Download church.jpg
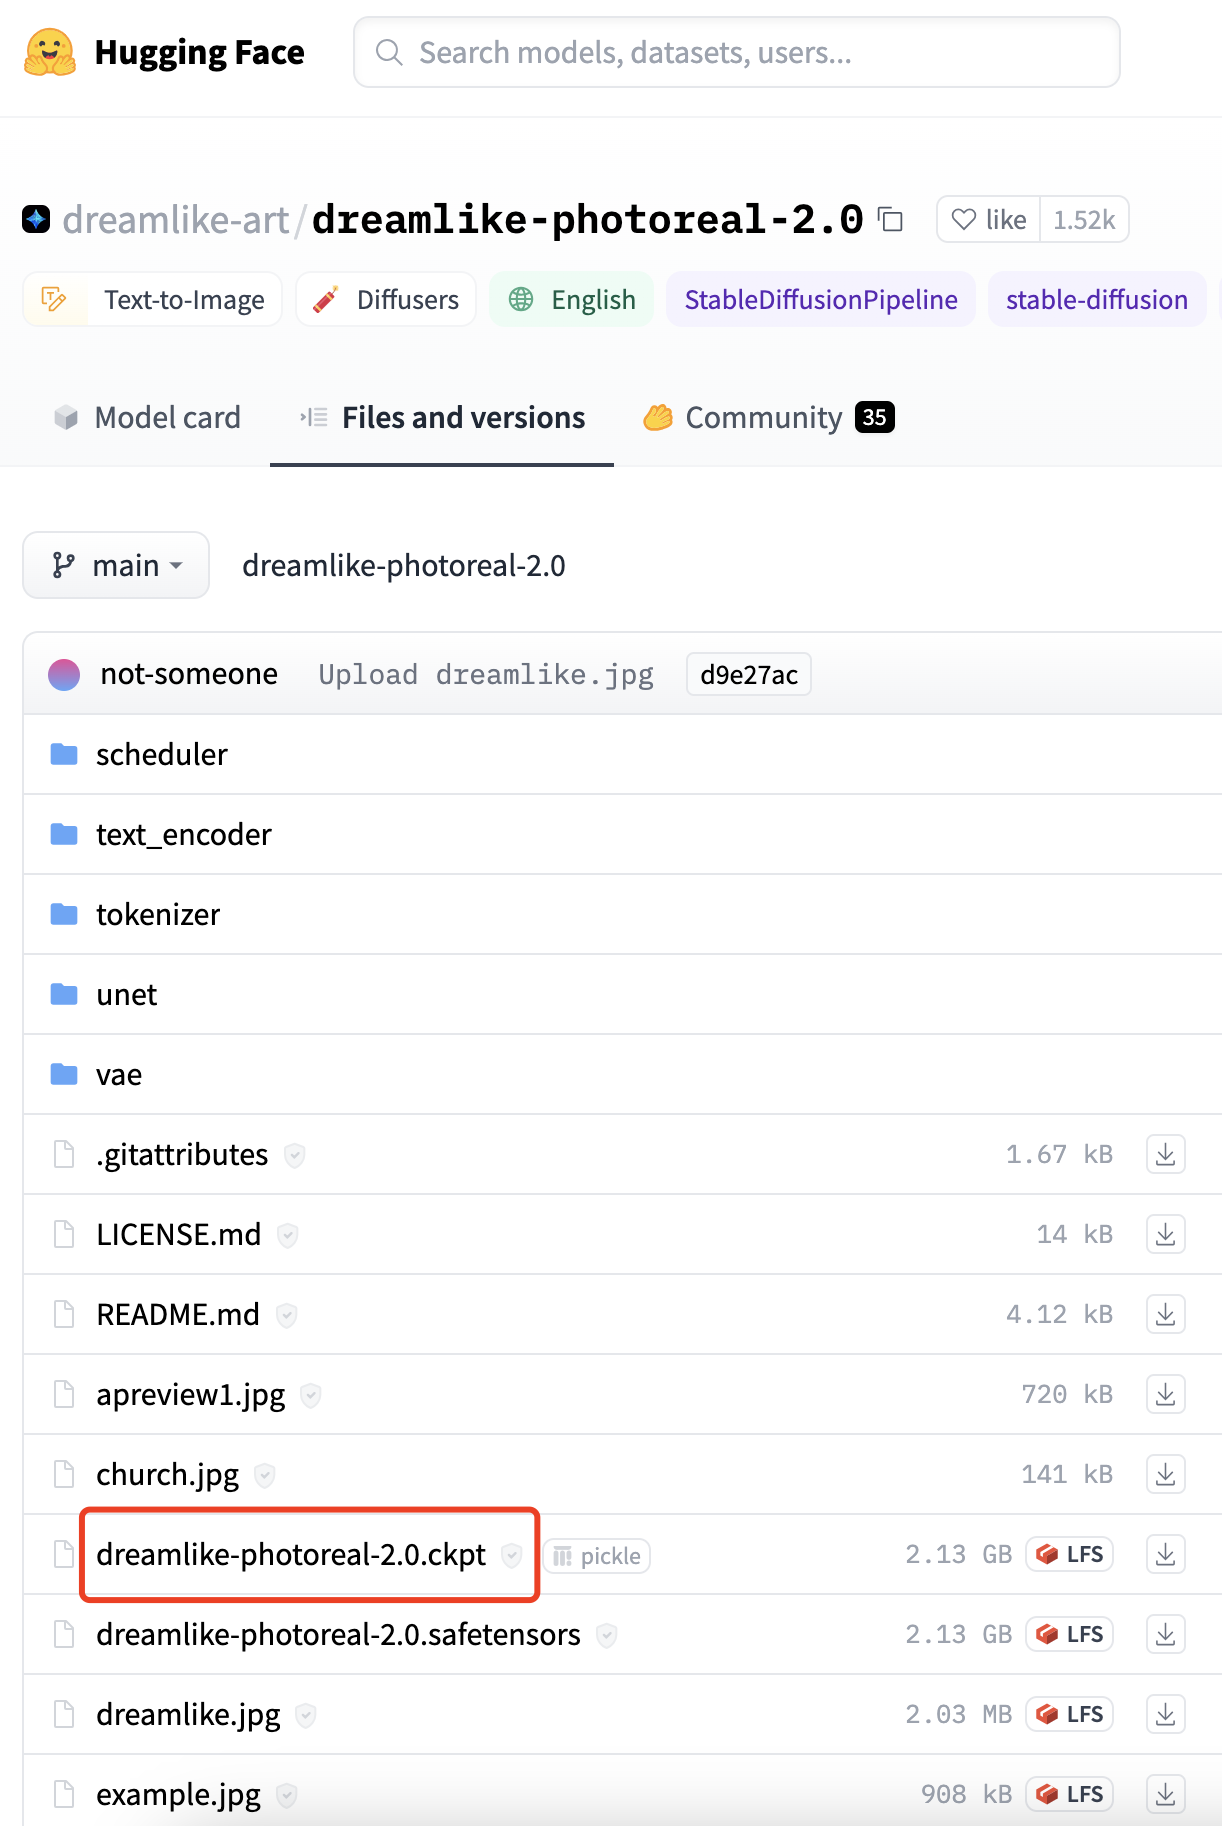Screen dimensions: 1222x1826 click(x=1165, y=1474)
